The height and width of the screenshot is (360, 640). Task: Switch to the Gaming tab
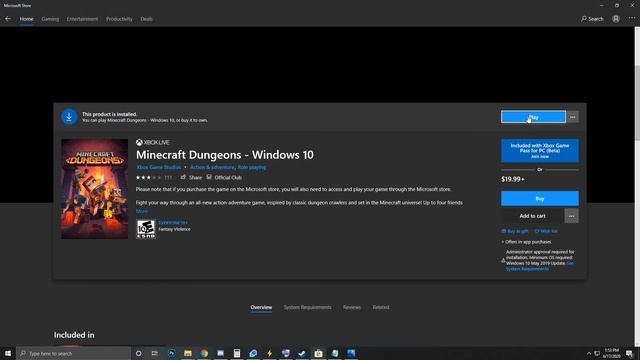click(50, 19)
